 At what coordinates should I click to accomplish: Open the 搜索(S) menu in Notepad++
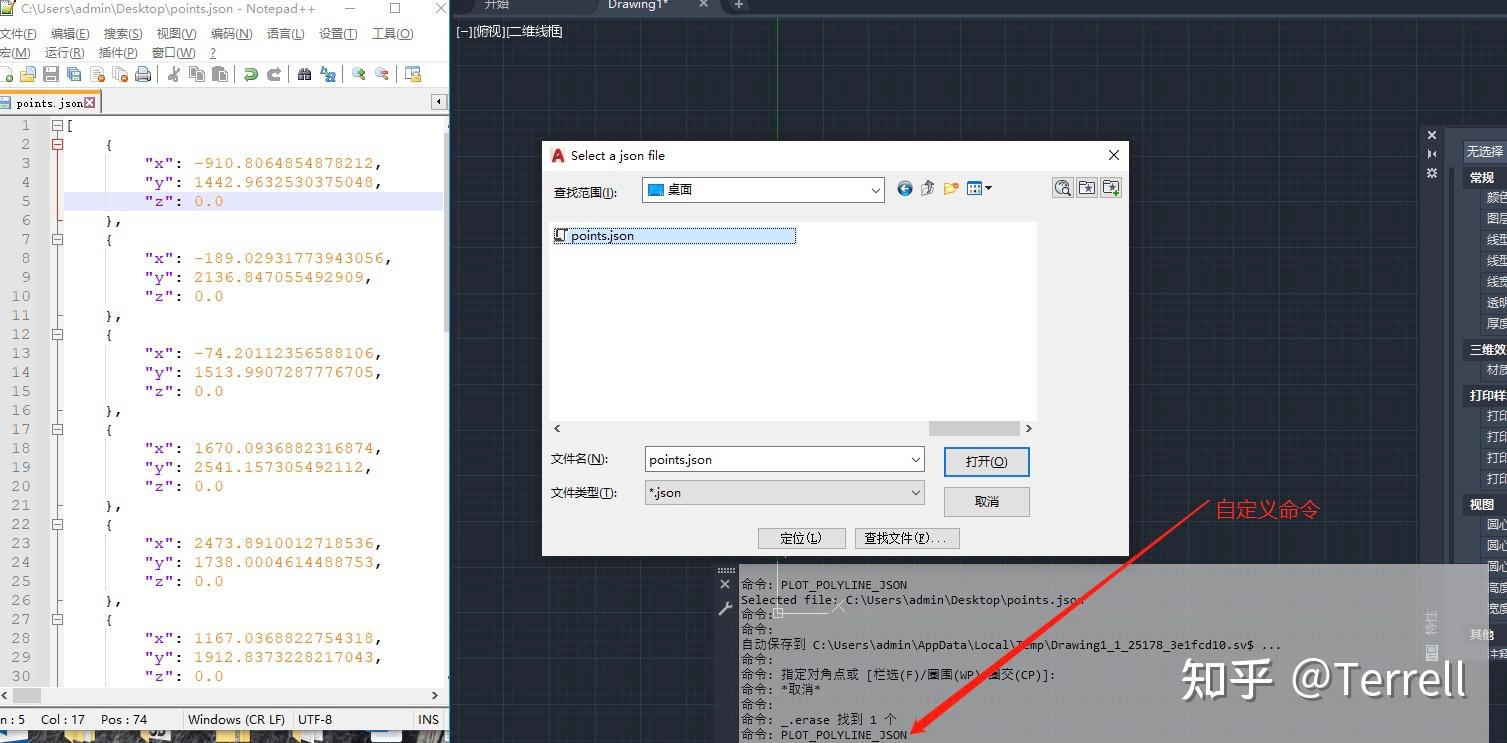(x=122, y=32)
